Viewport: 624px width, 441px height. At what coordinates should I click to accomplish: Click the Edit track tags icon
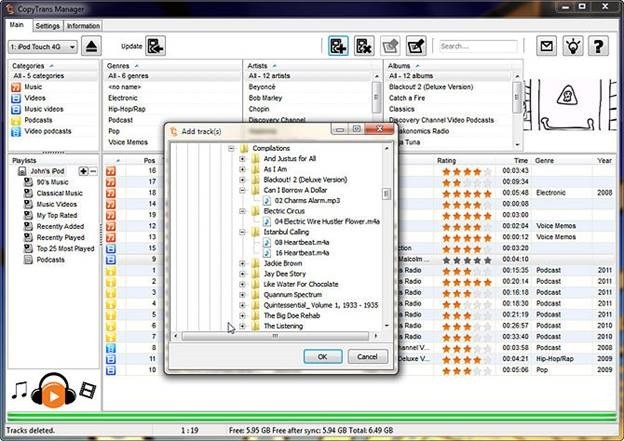(x=416, y=46)
